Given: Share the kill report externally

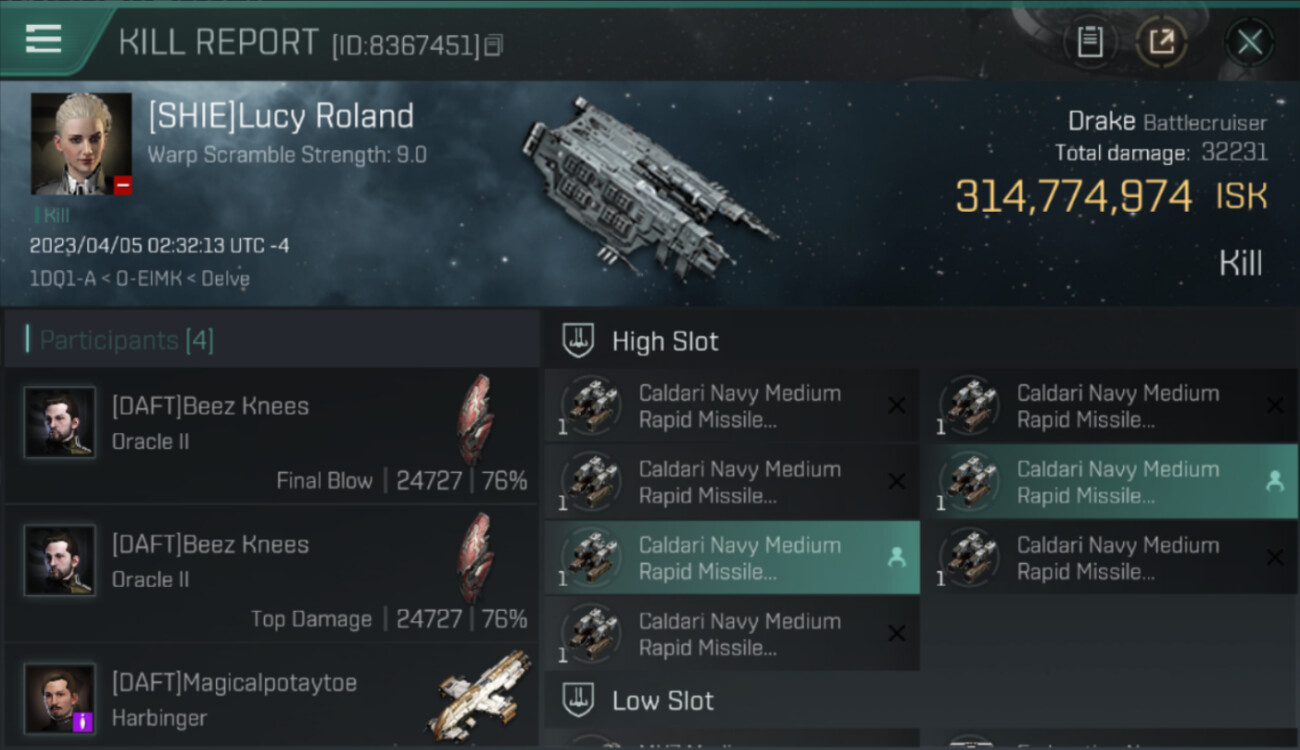Looking at the screenshot, I should coord(1161,42).
